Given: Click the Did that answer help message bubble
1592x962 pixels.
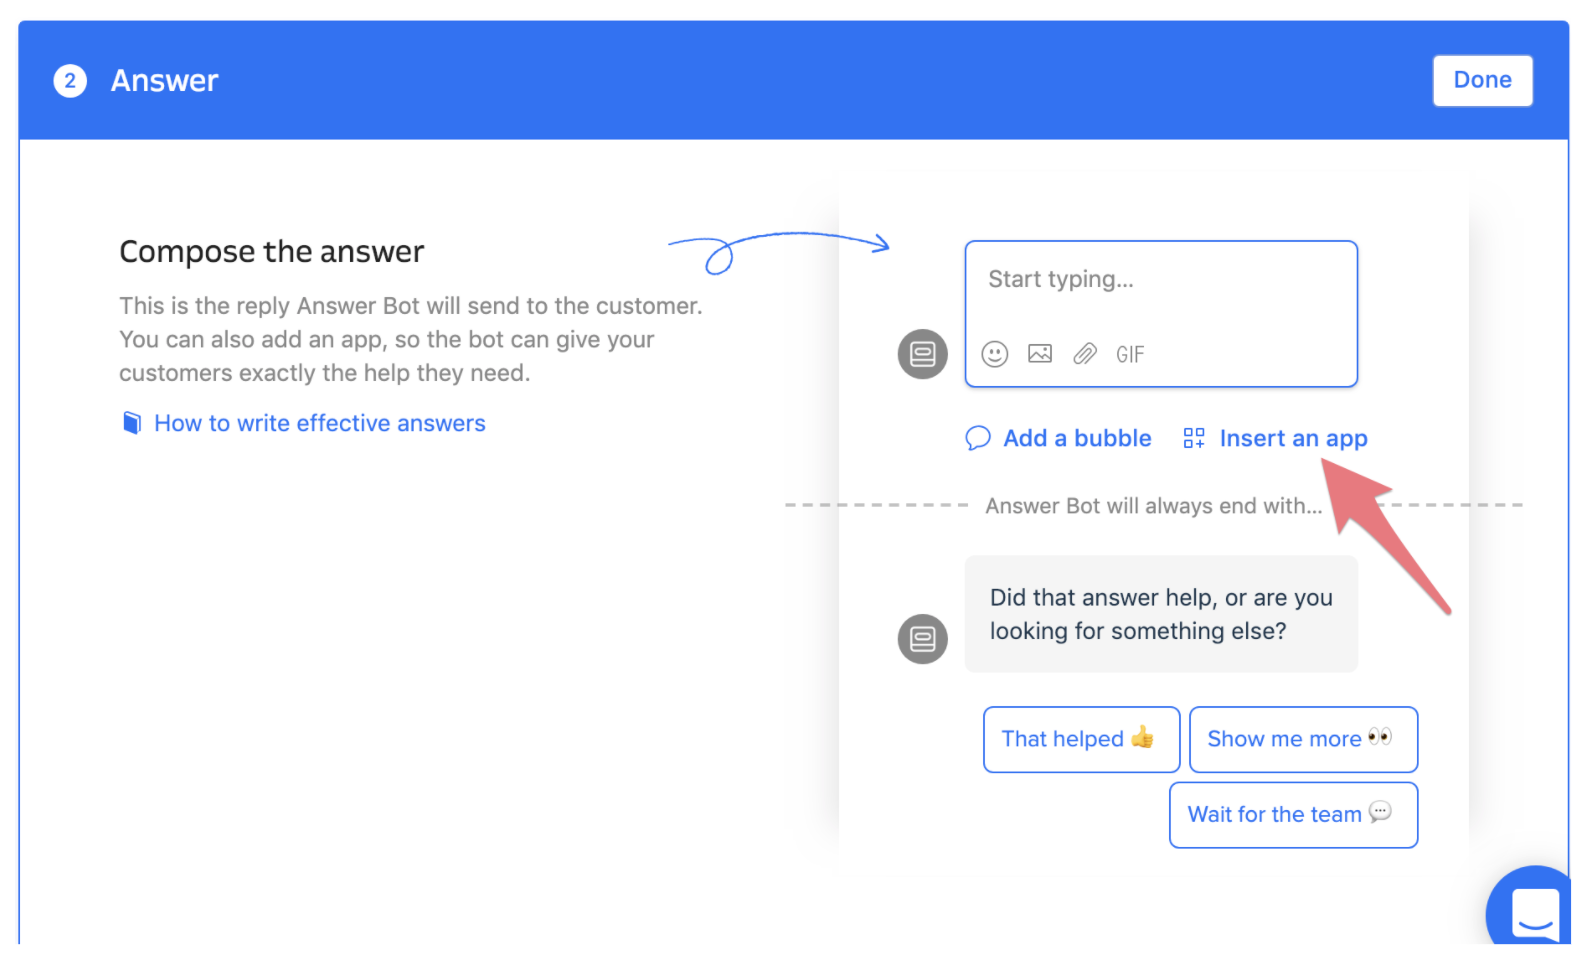Looking at the screenshot, I should [1161, 614].
